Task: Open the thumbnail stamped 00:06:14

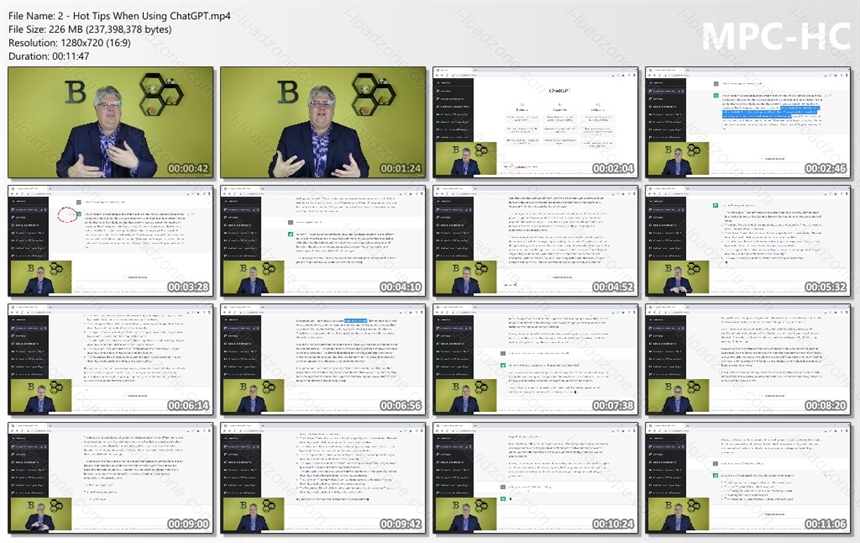Action: [x=111, y=360]
